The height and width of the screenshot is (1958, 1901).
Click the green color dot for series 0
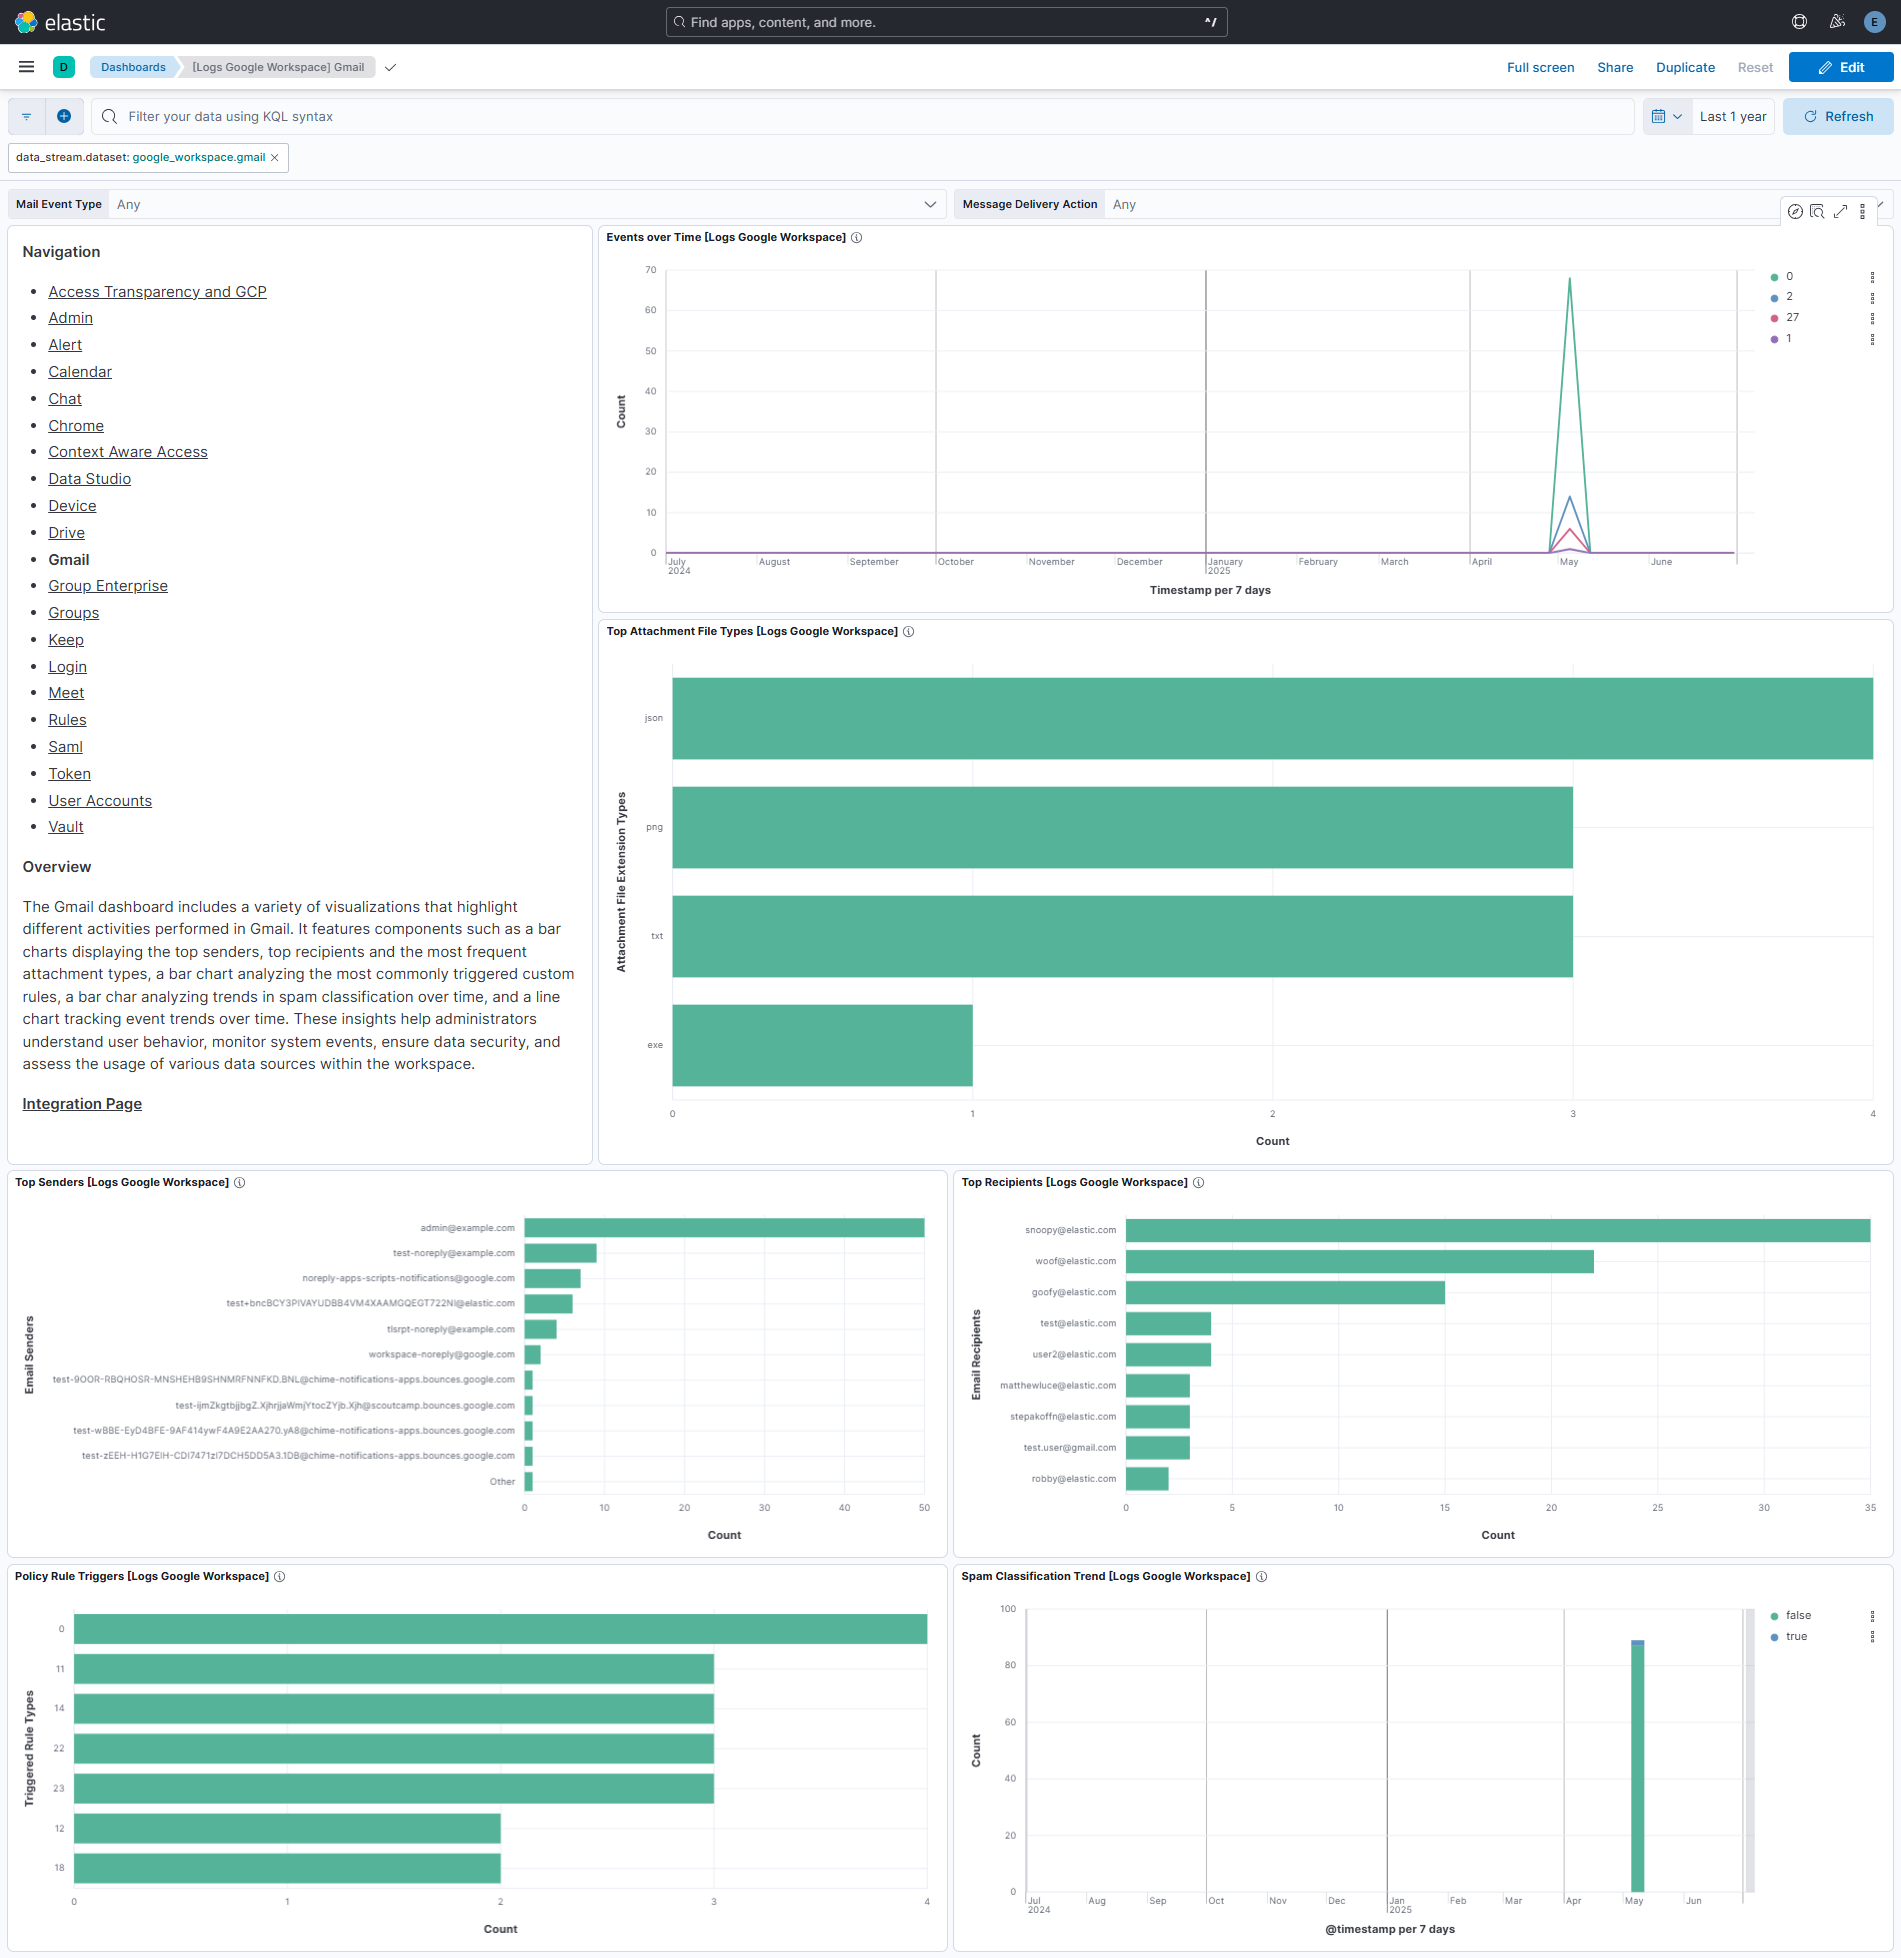[x=1774, y=277]
